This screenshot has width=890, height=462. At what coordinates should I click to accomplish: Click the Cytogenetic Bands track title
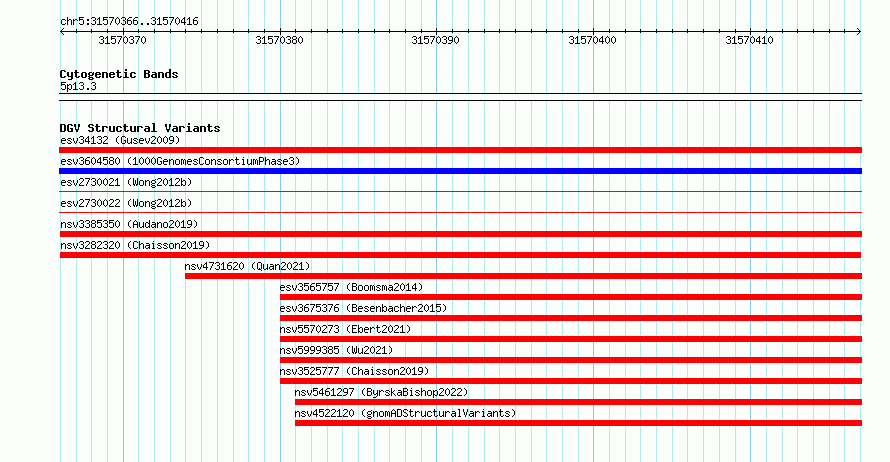point(119,74)
